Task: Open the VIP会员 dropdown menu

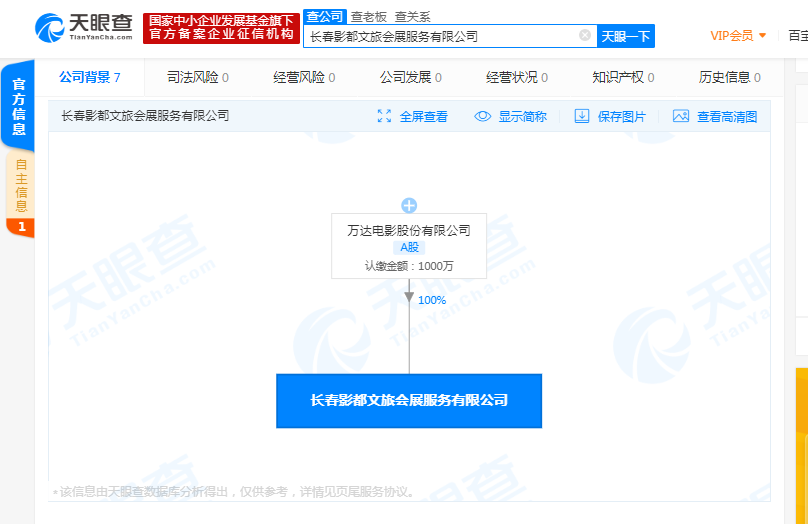Action: tap(738, 36)
